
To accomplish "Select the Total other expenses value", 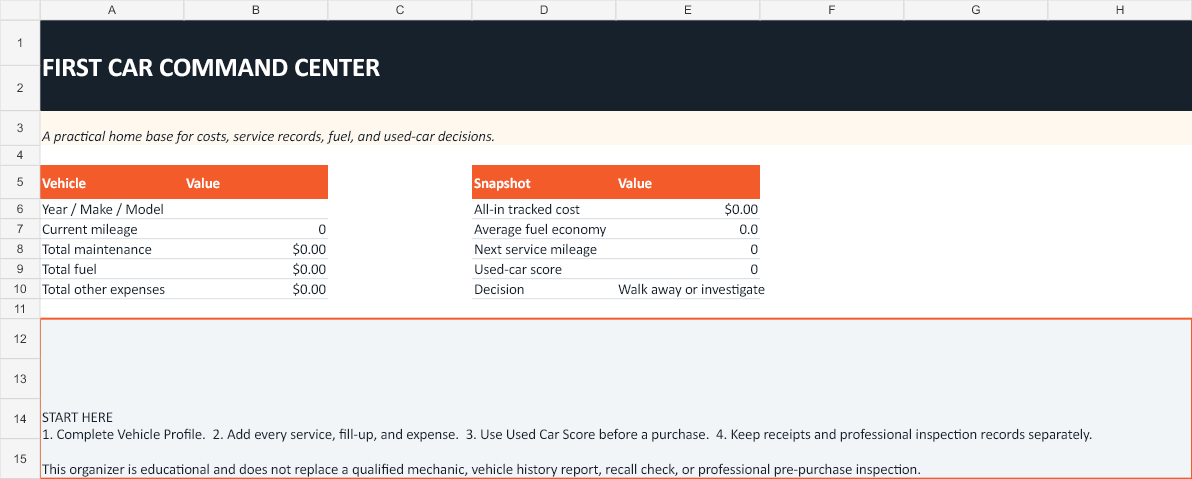I will coord(256,289).
